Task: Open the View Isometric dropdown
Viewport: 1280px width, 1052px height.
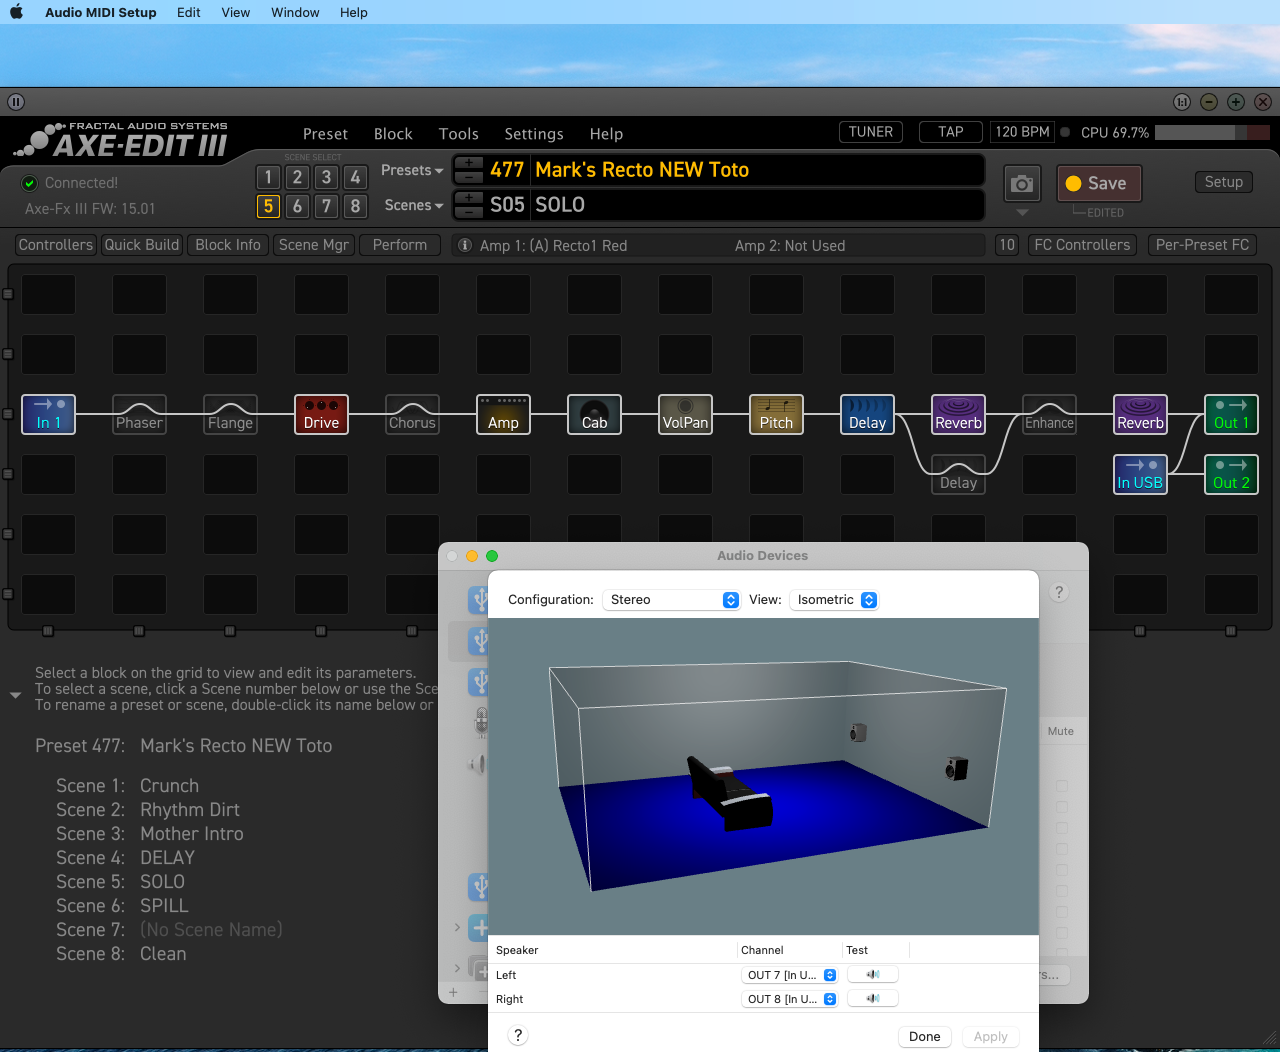Action: [834, 600]
